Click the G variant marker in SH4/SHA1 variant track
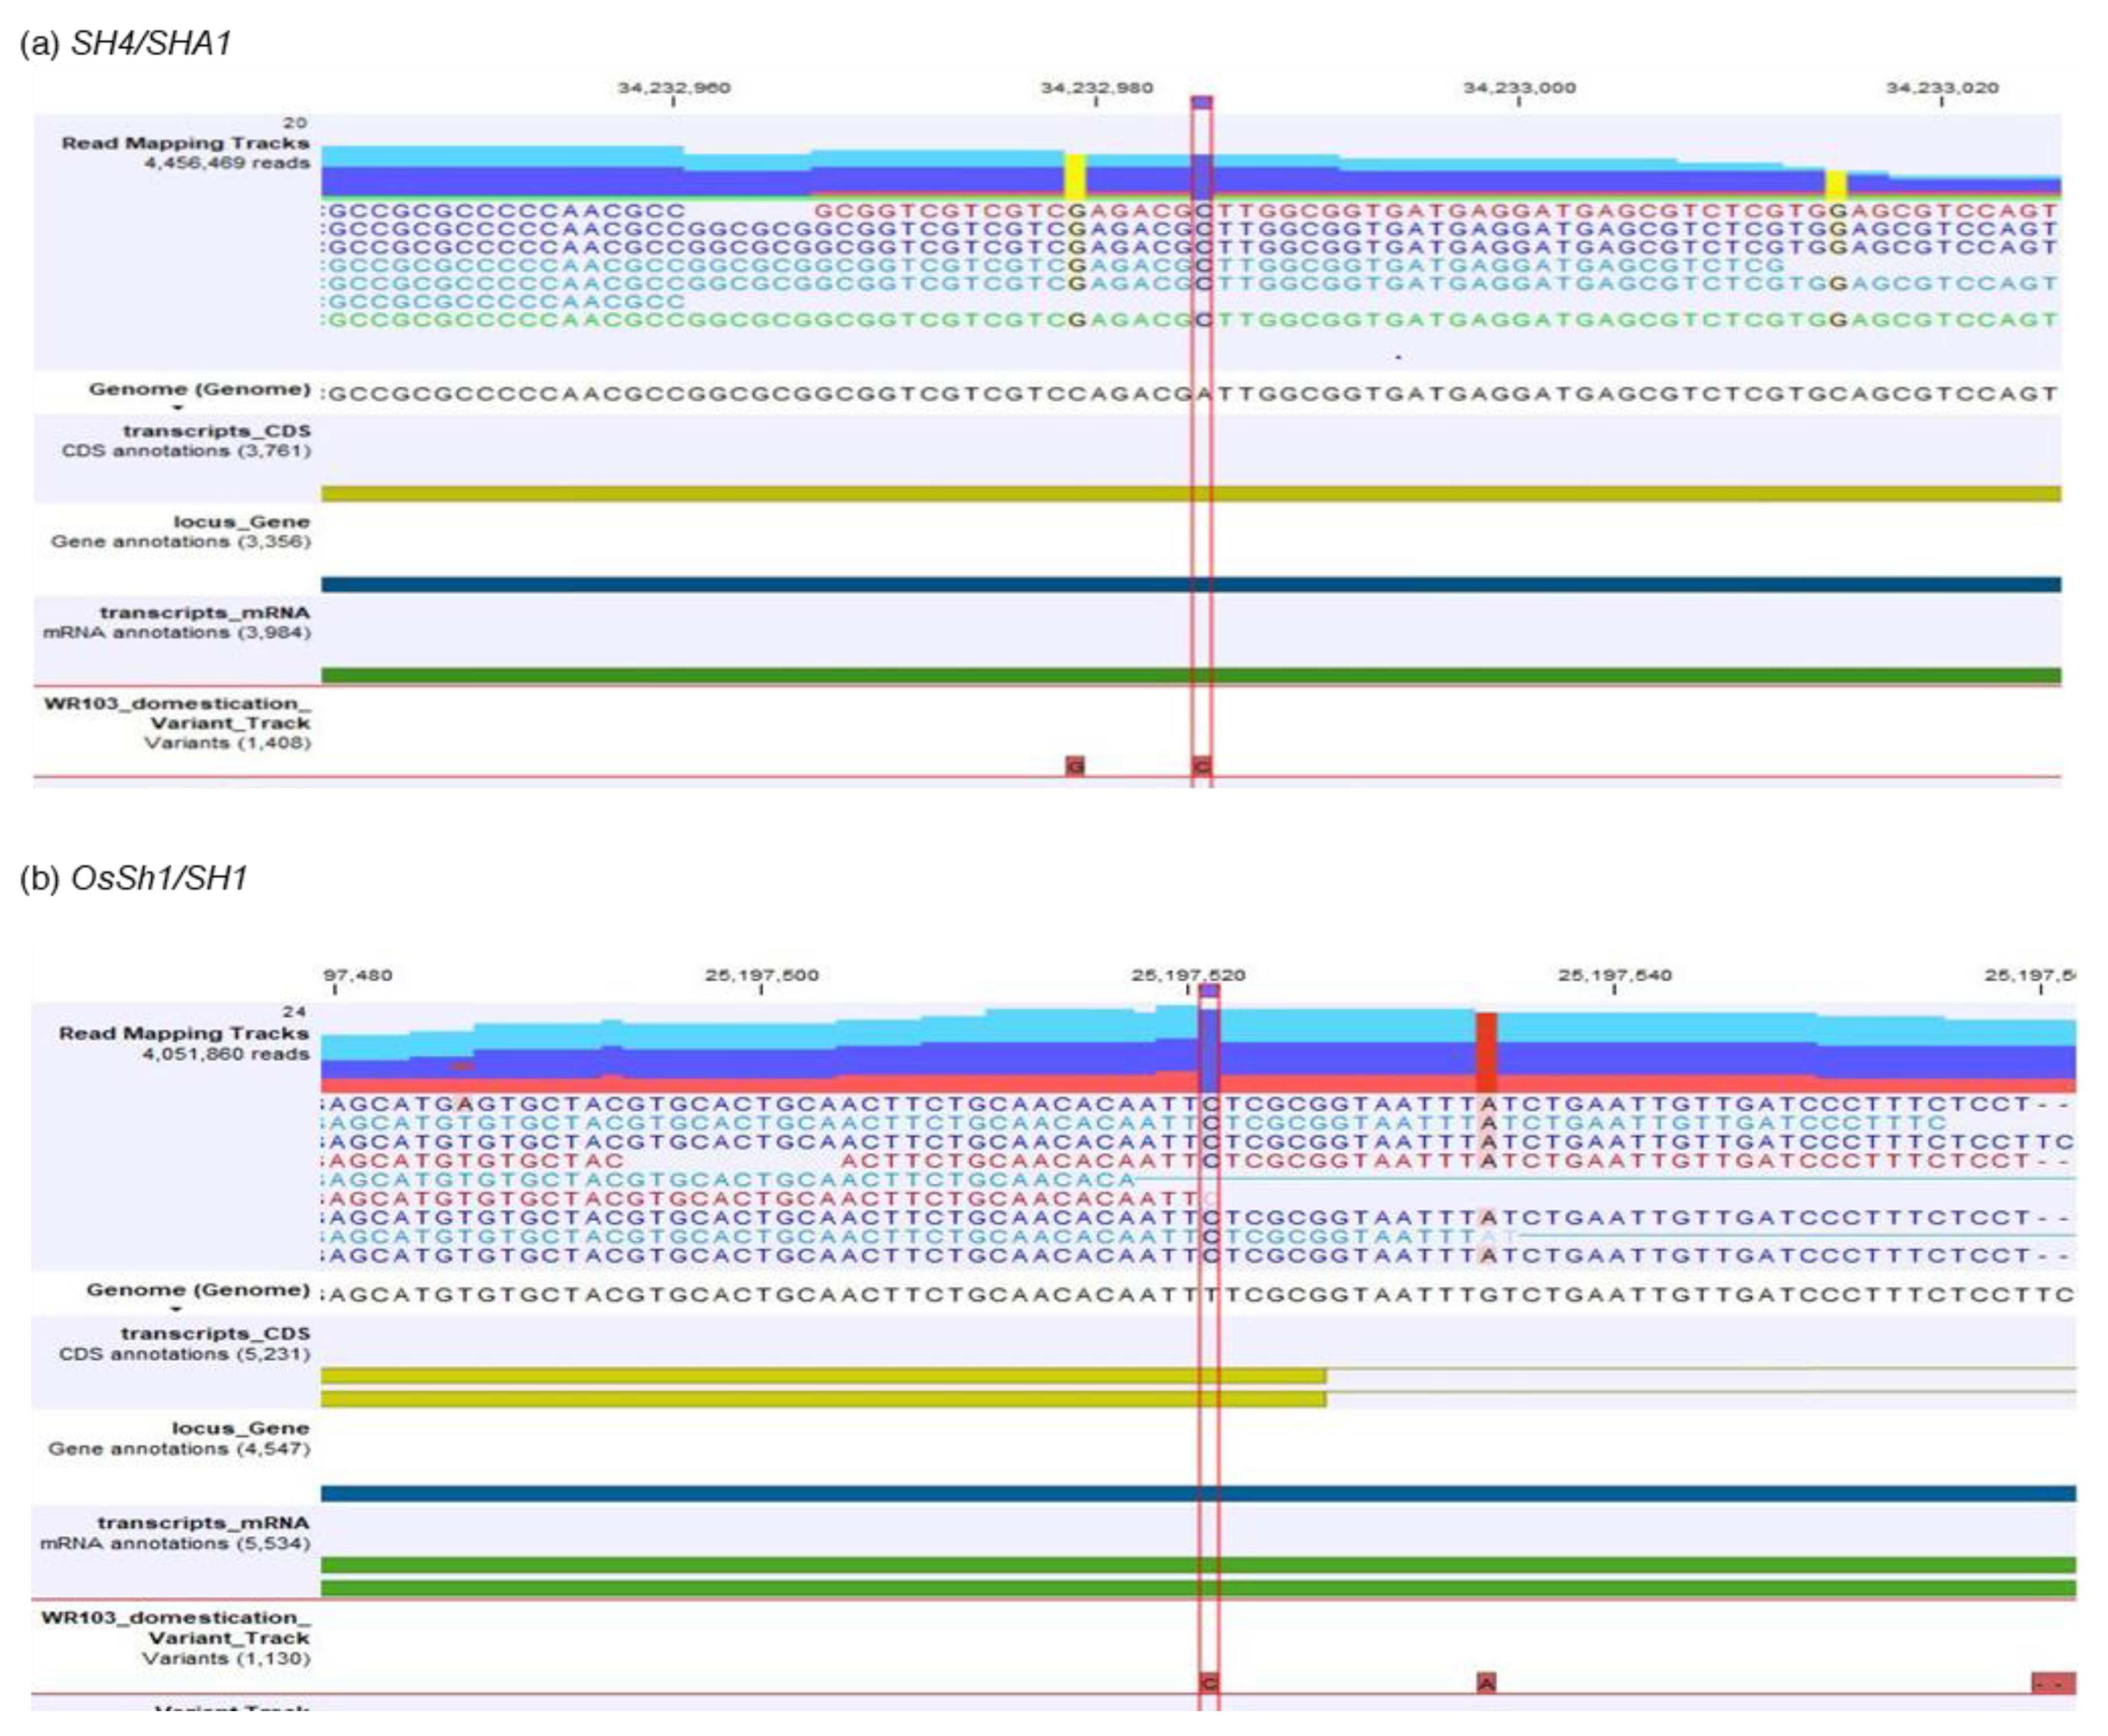Screen dimensions: 2108x1736 pyautogui.click(x=1075, y=766)
